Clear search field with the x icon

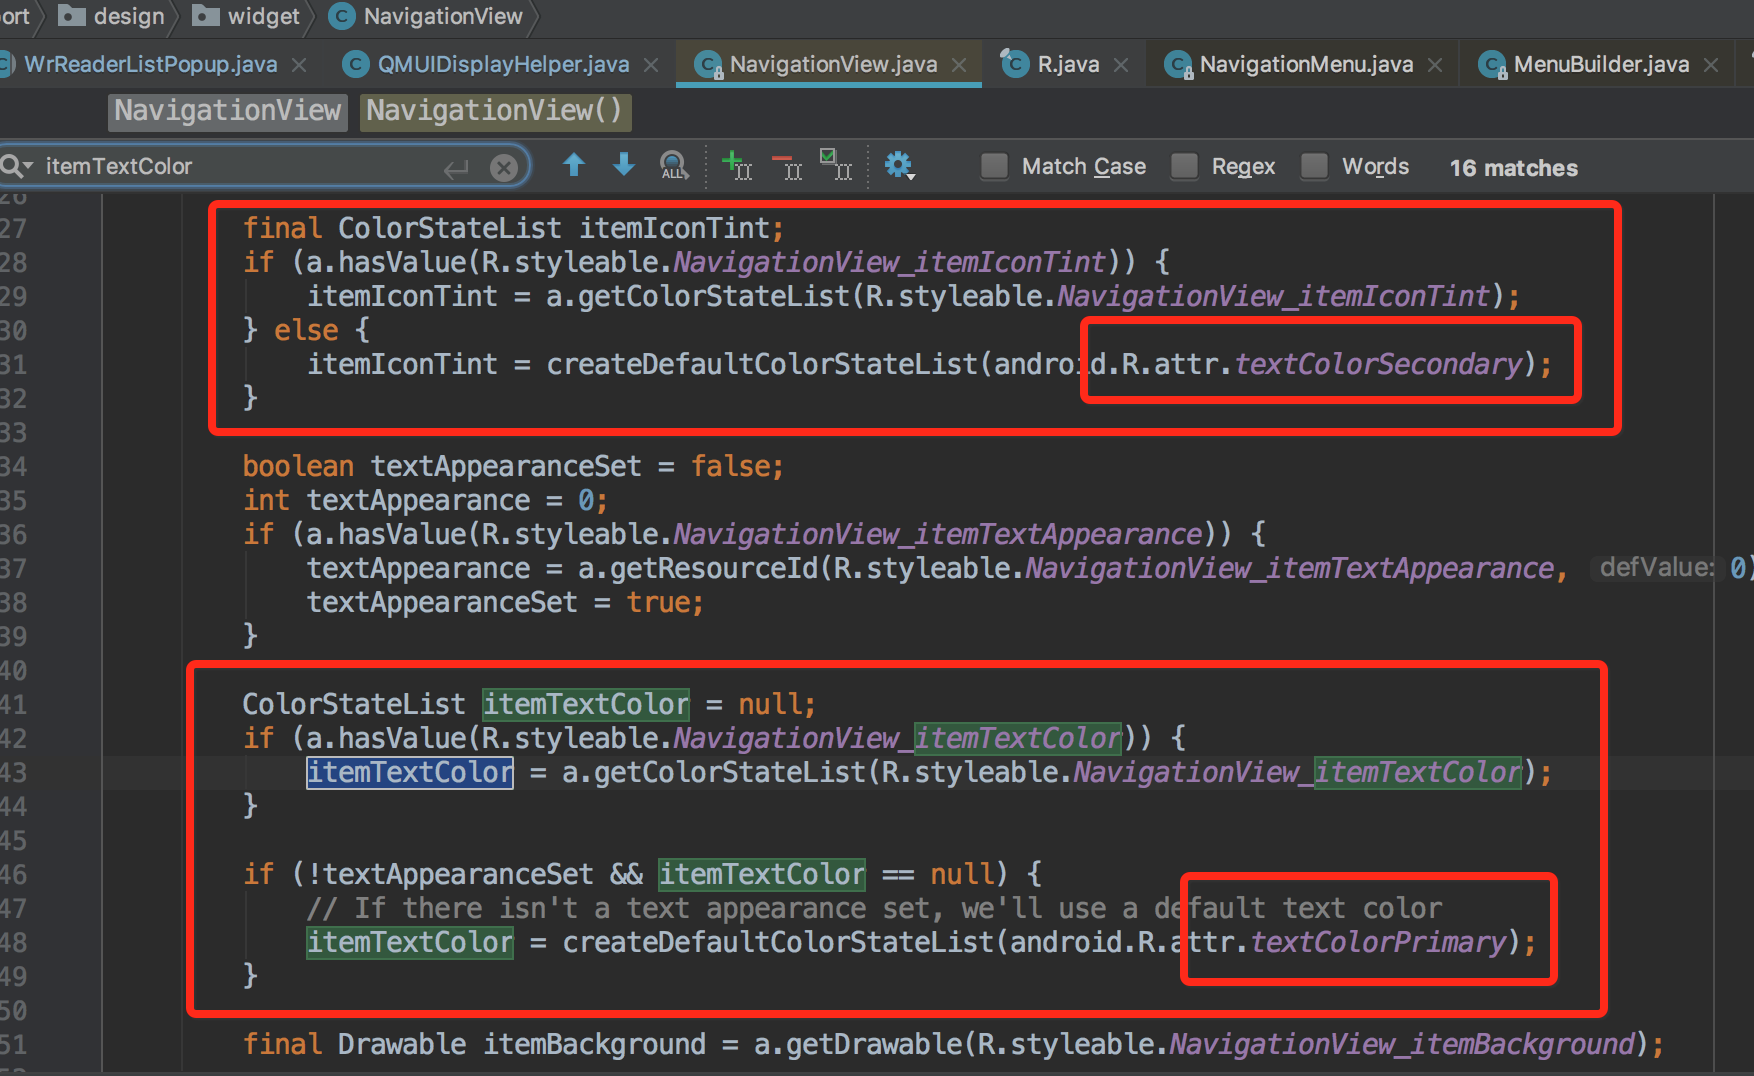[x=504, y=165]
